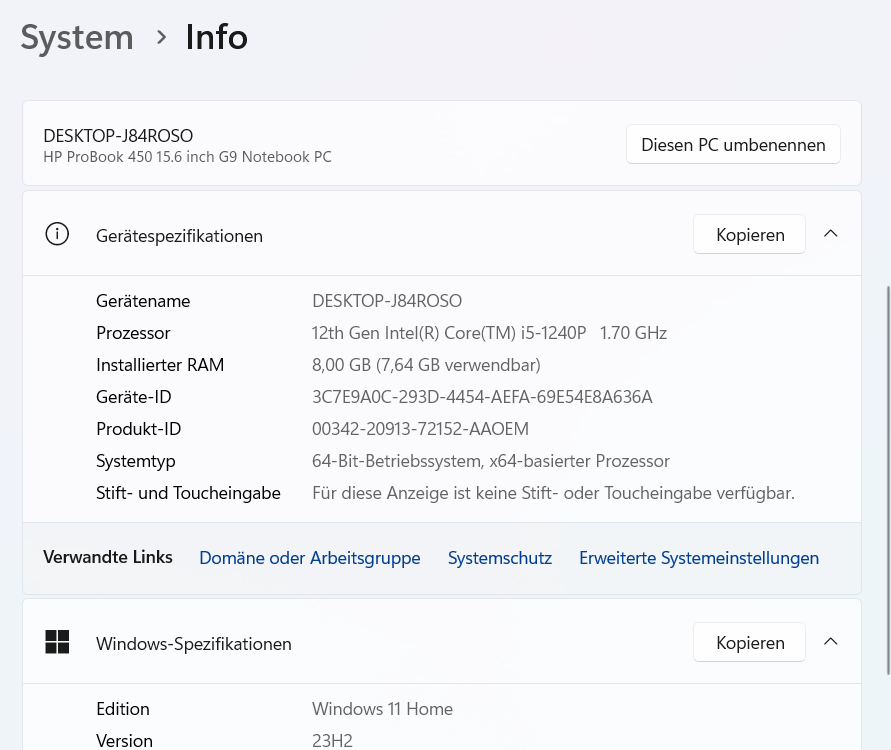
Task: Open Erweiterte Systemeinstellungen link
Action: coord(699,558)
